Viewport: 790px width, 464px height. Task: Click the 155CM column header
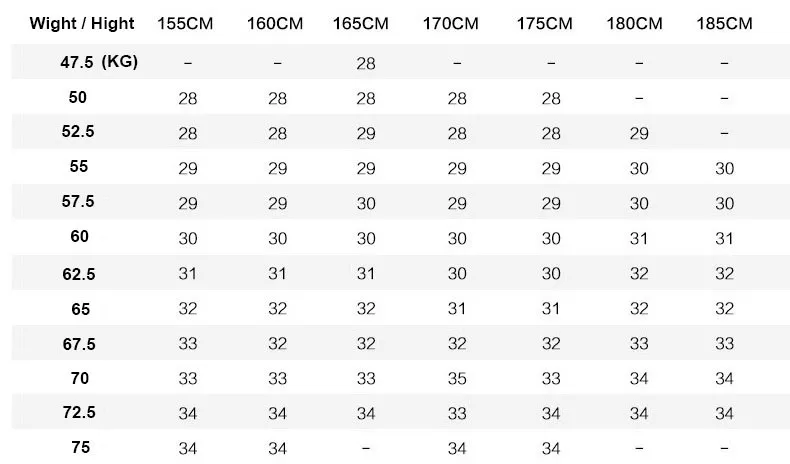[185, 24]
